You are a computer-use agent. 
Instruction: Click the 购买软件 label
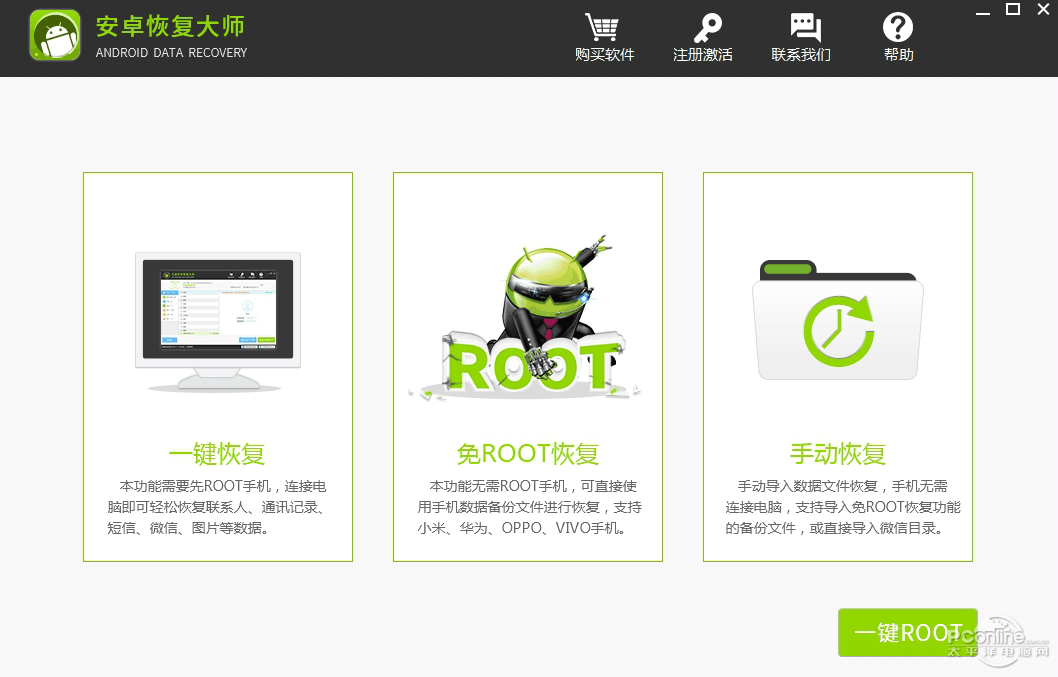pyautogui.click(x=605, y=55)
